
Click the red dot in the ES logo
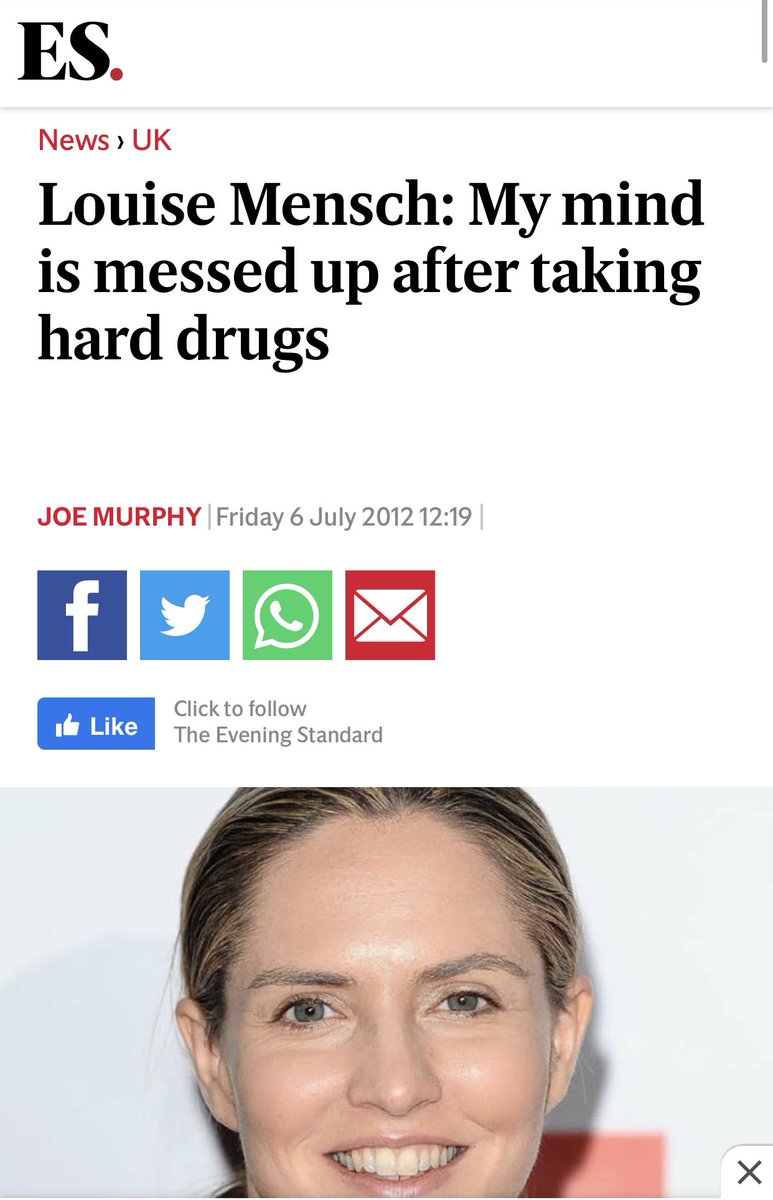[x=116, y=73]
